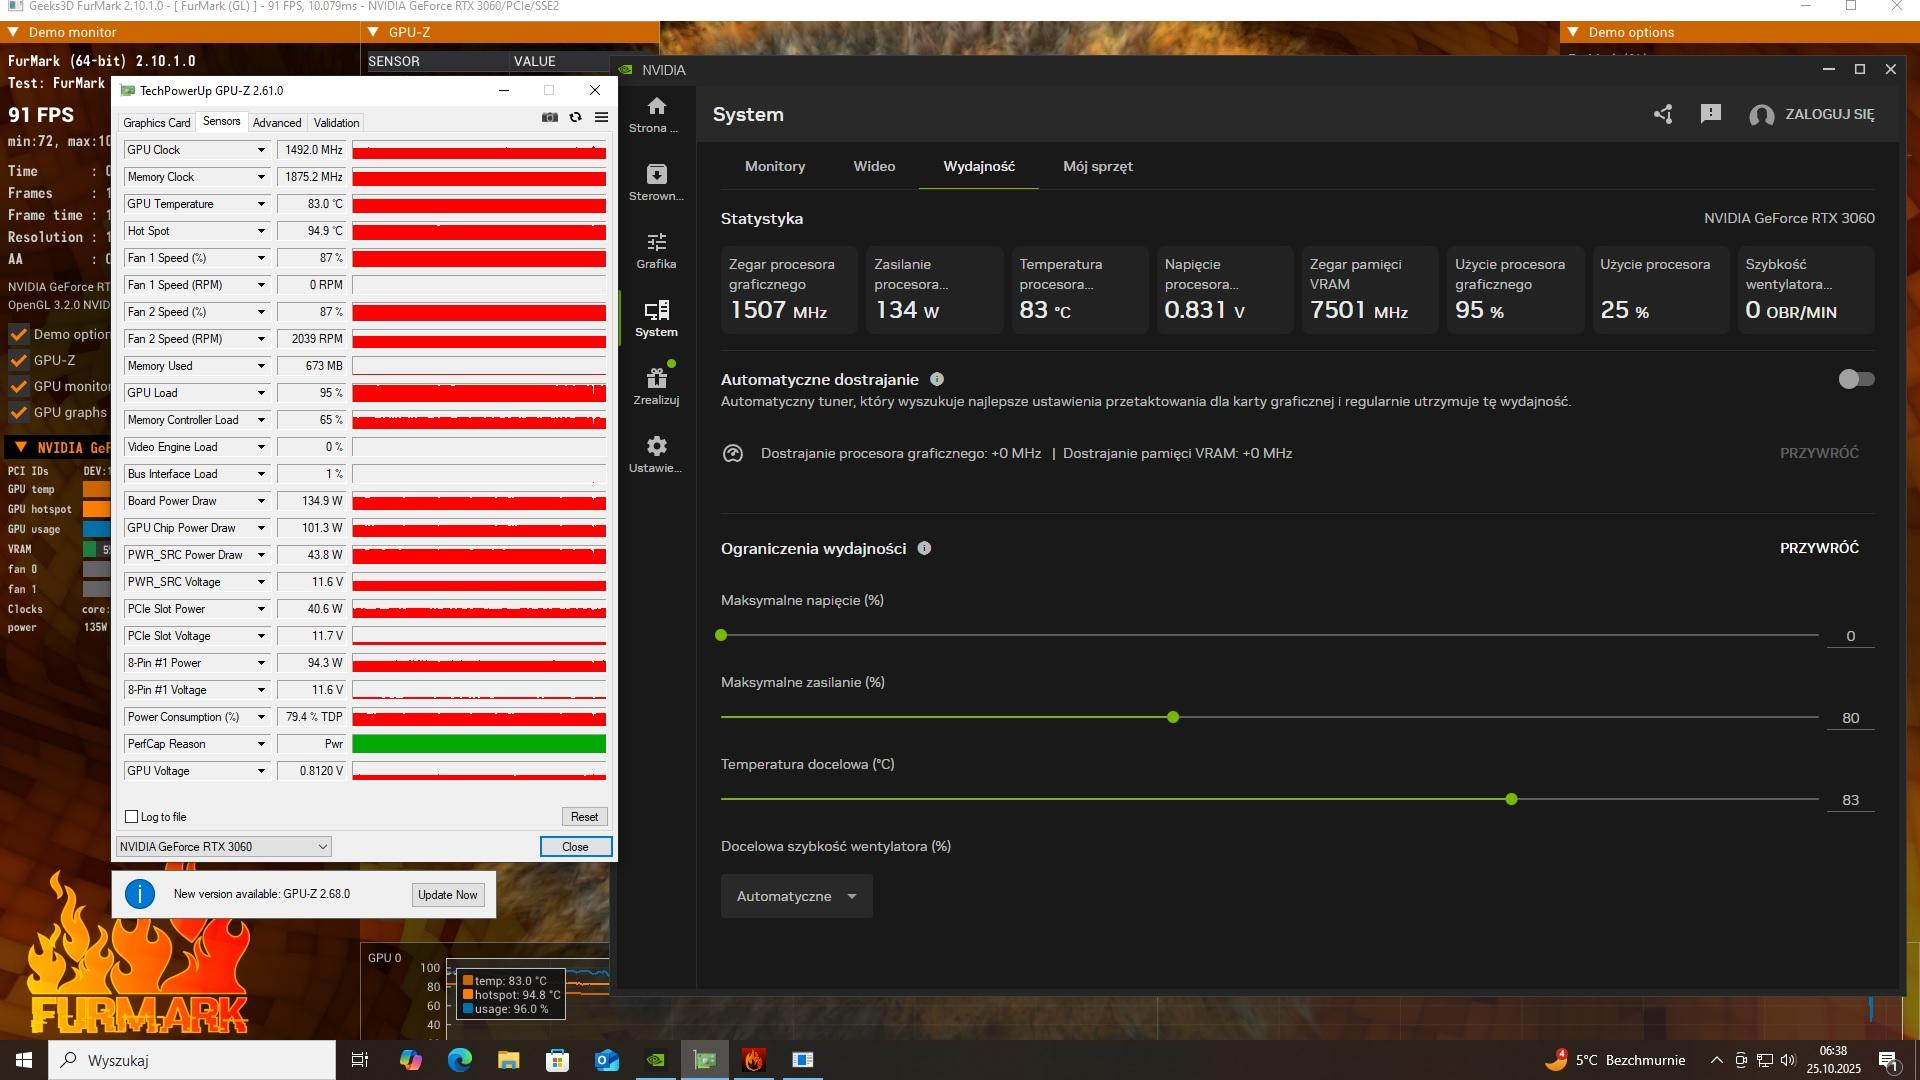Check the Log to file checkbox

point(132,817)
